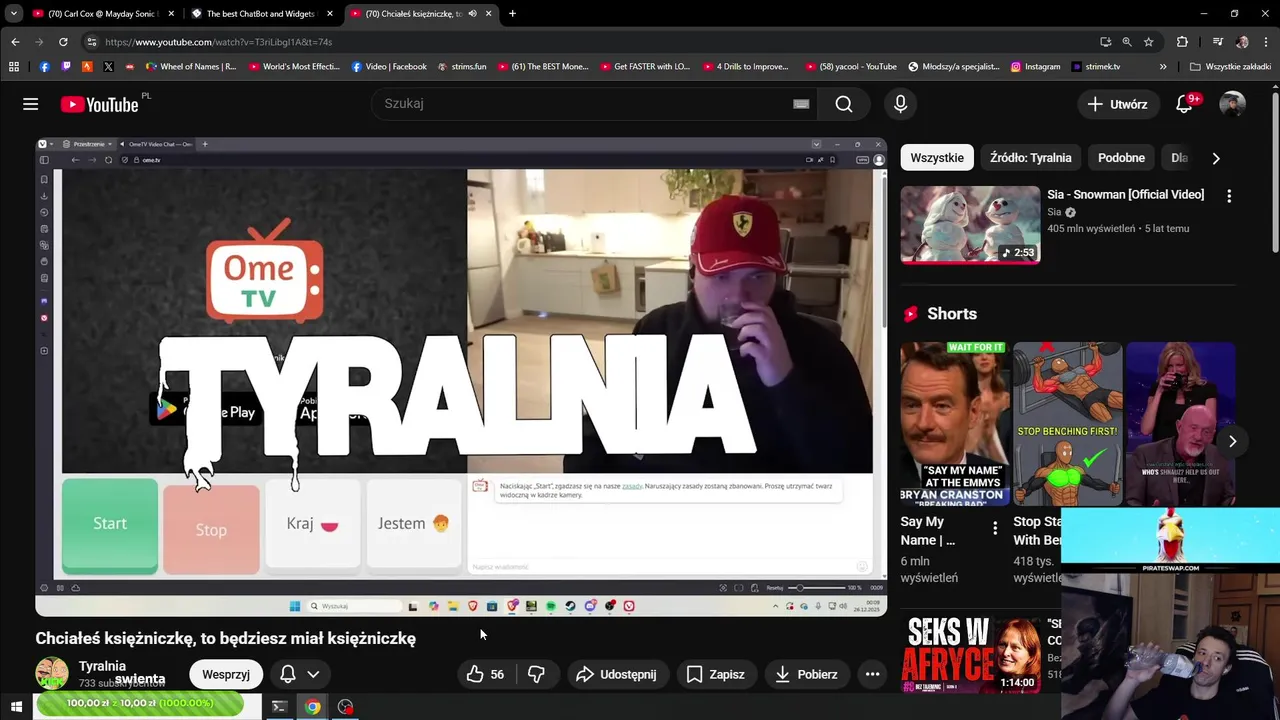
Task: Click the magnifier search button
Action: (x=844, y=104)
